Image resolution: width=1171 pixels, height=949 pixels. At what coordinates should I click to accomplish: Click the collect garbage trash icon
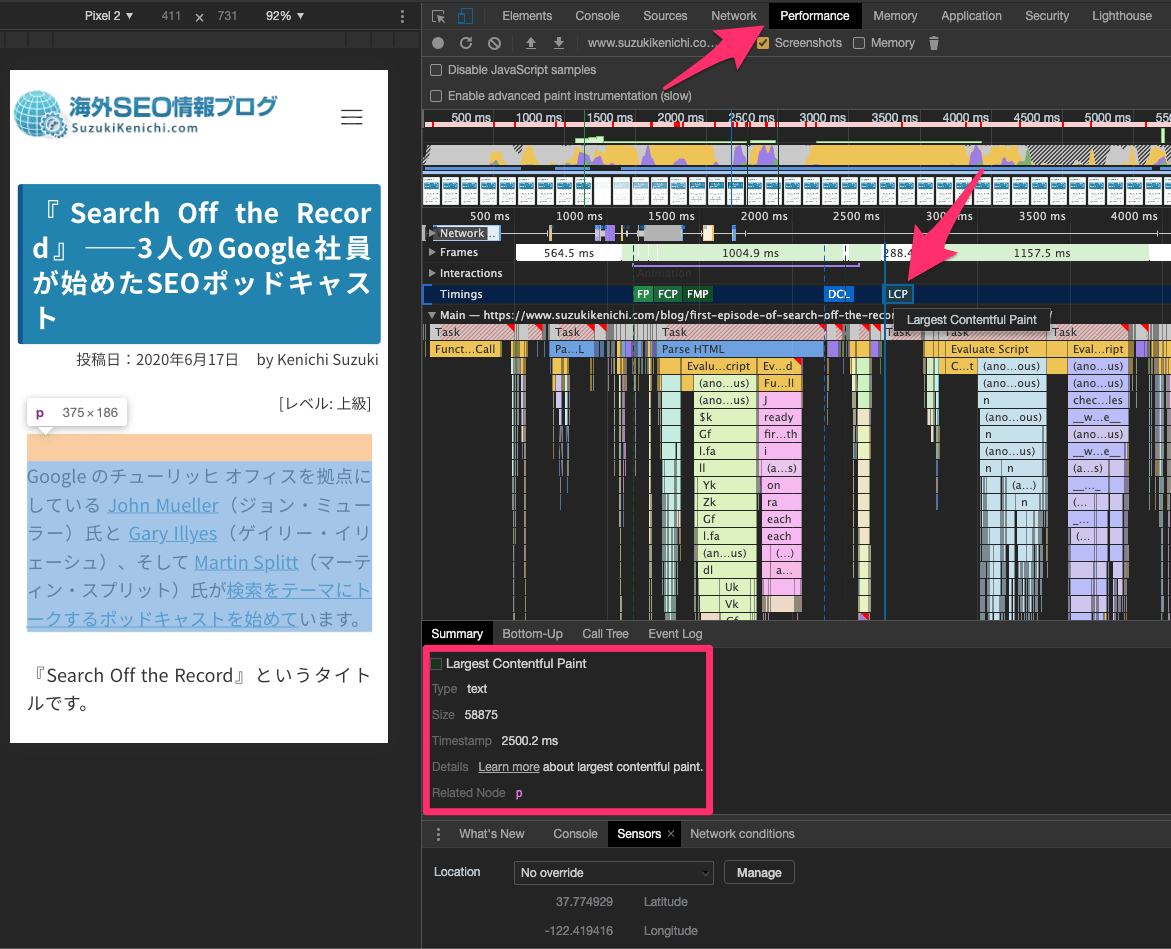tap(934, 43)
